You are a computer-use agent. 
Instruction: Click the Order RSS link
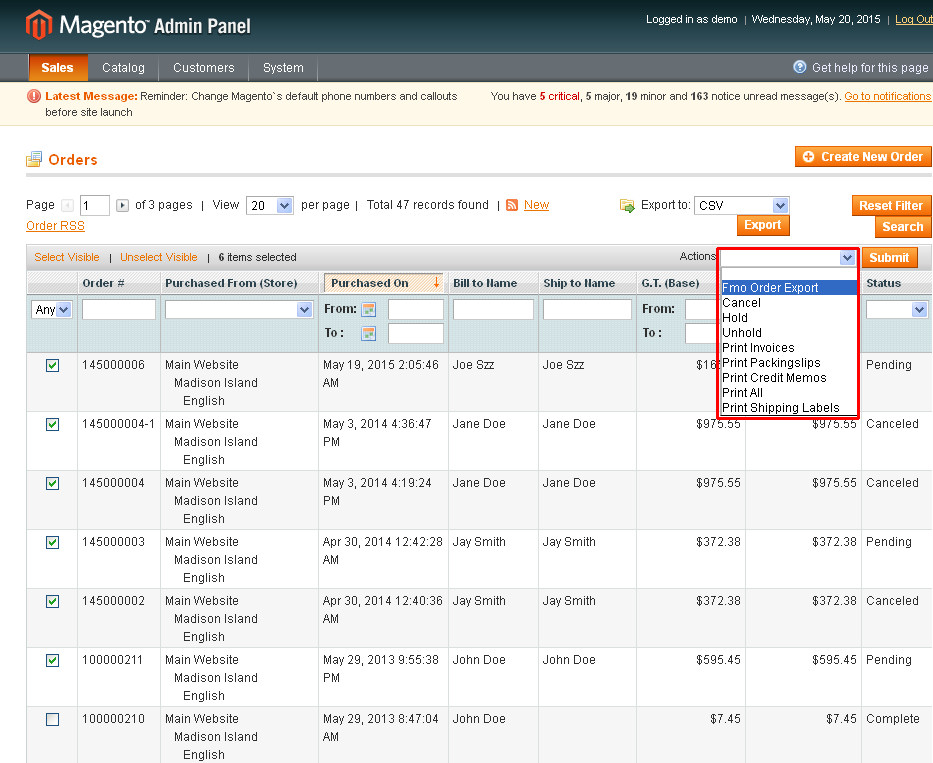point(55,226)
